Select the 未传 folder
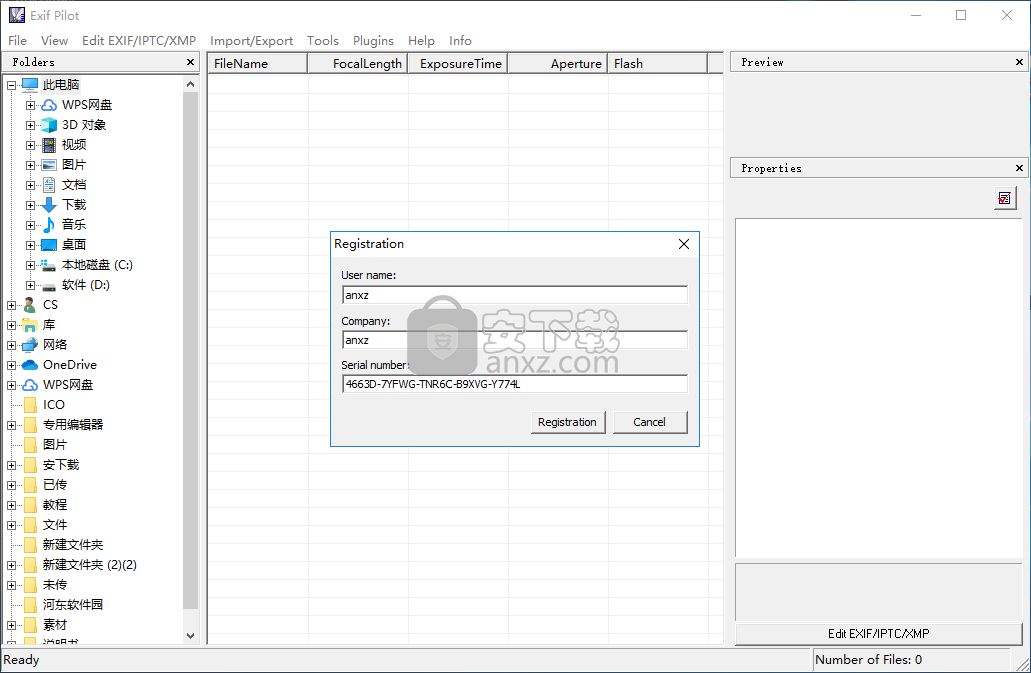This screenshot has width=1031, height=673. click(55, 585)
